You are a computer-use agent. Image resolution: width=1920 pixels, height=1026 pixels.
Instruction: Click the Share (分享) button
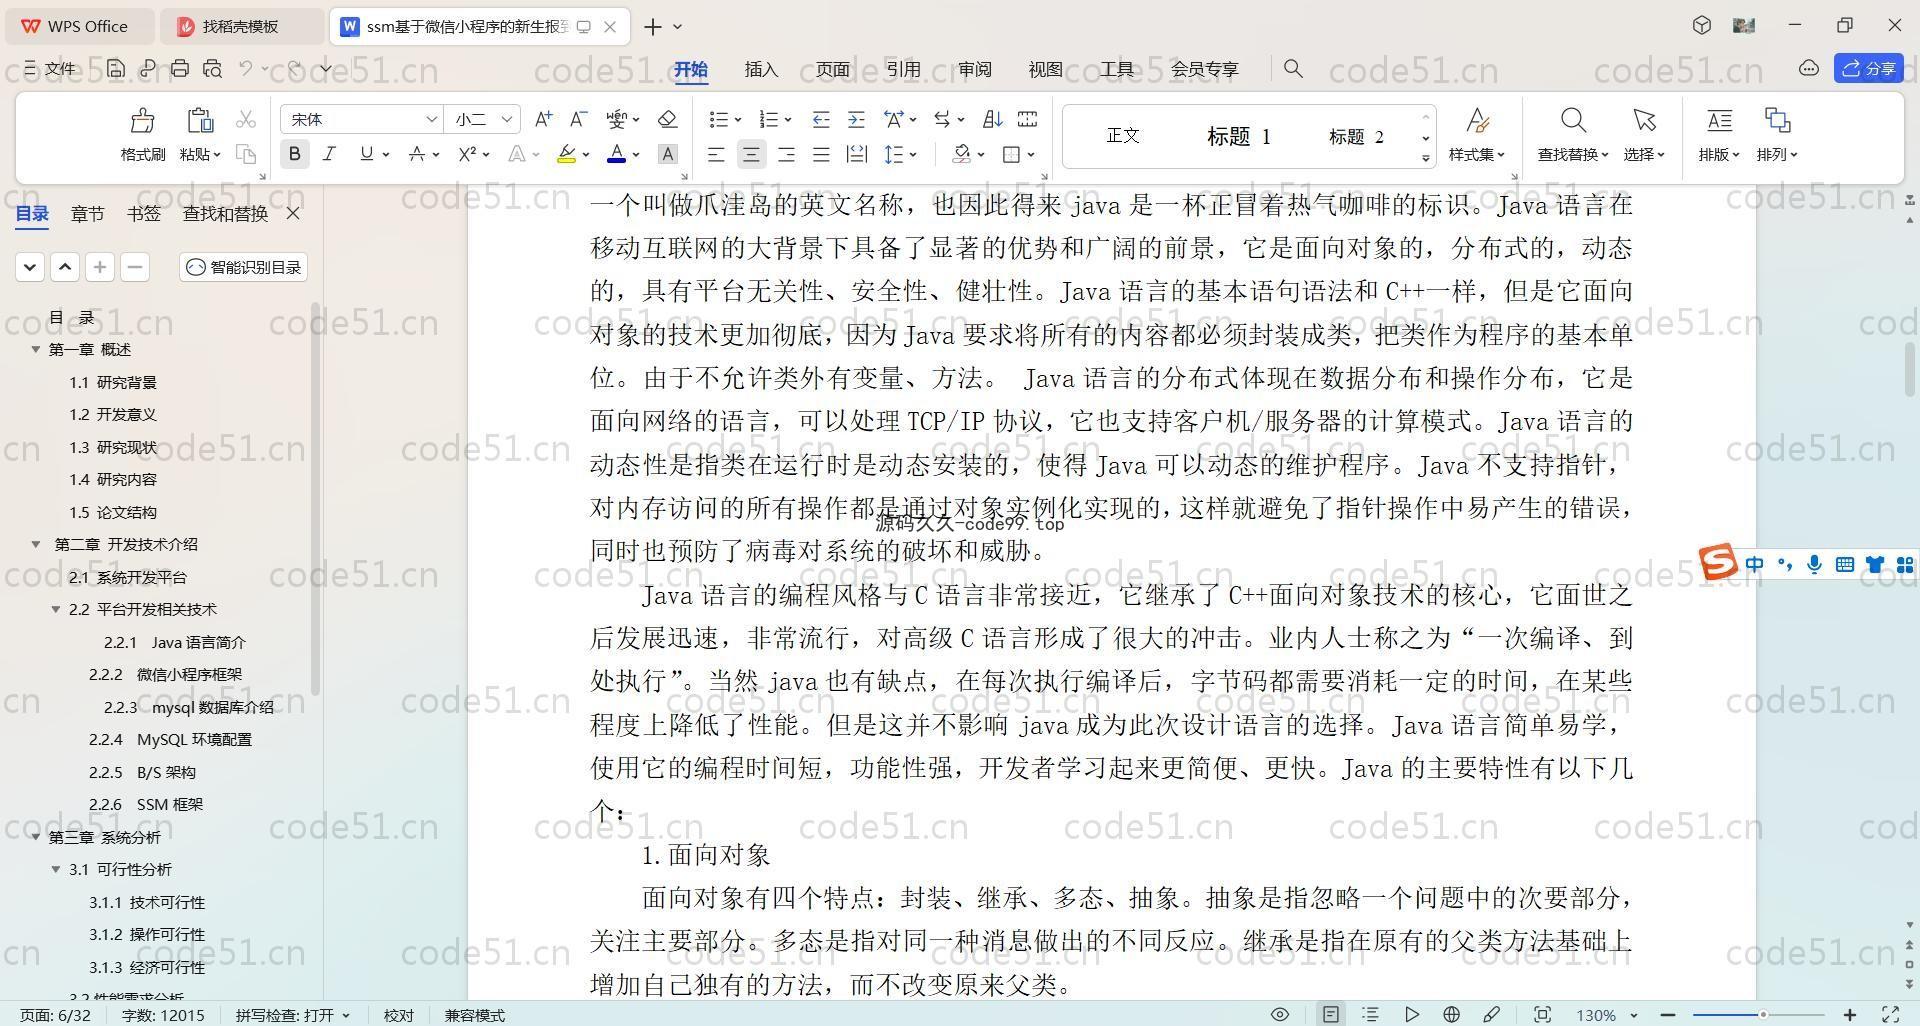click(1868, 68)
